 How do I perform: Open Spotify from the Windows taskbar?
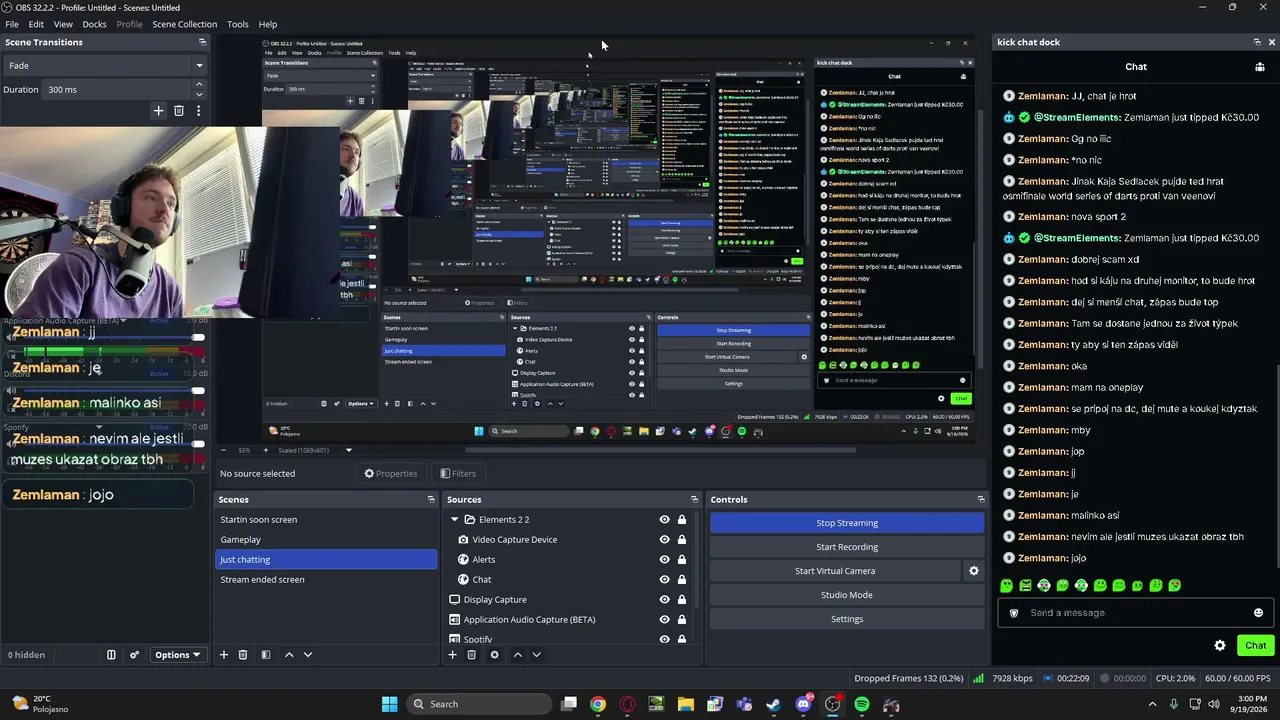[862, 704]
